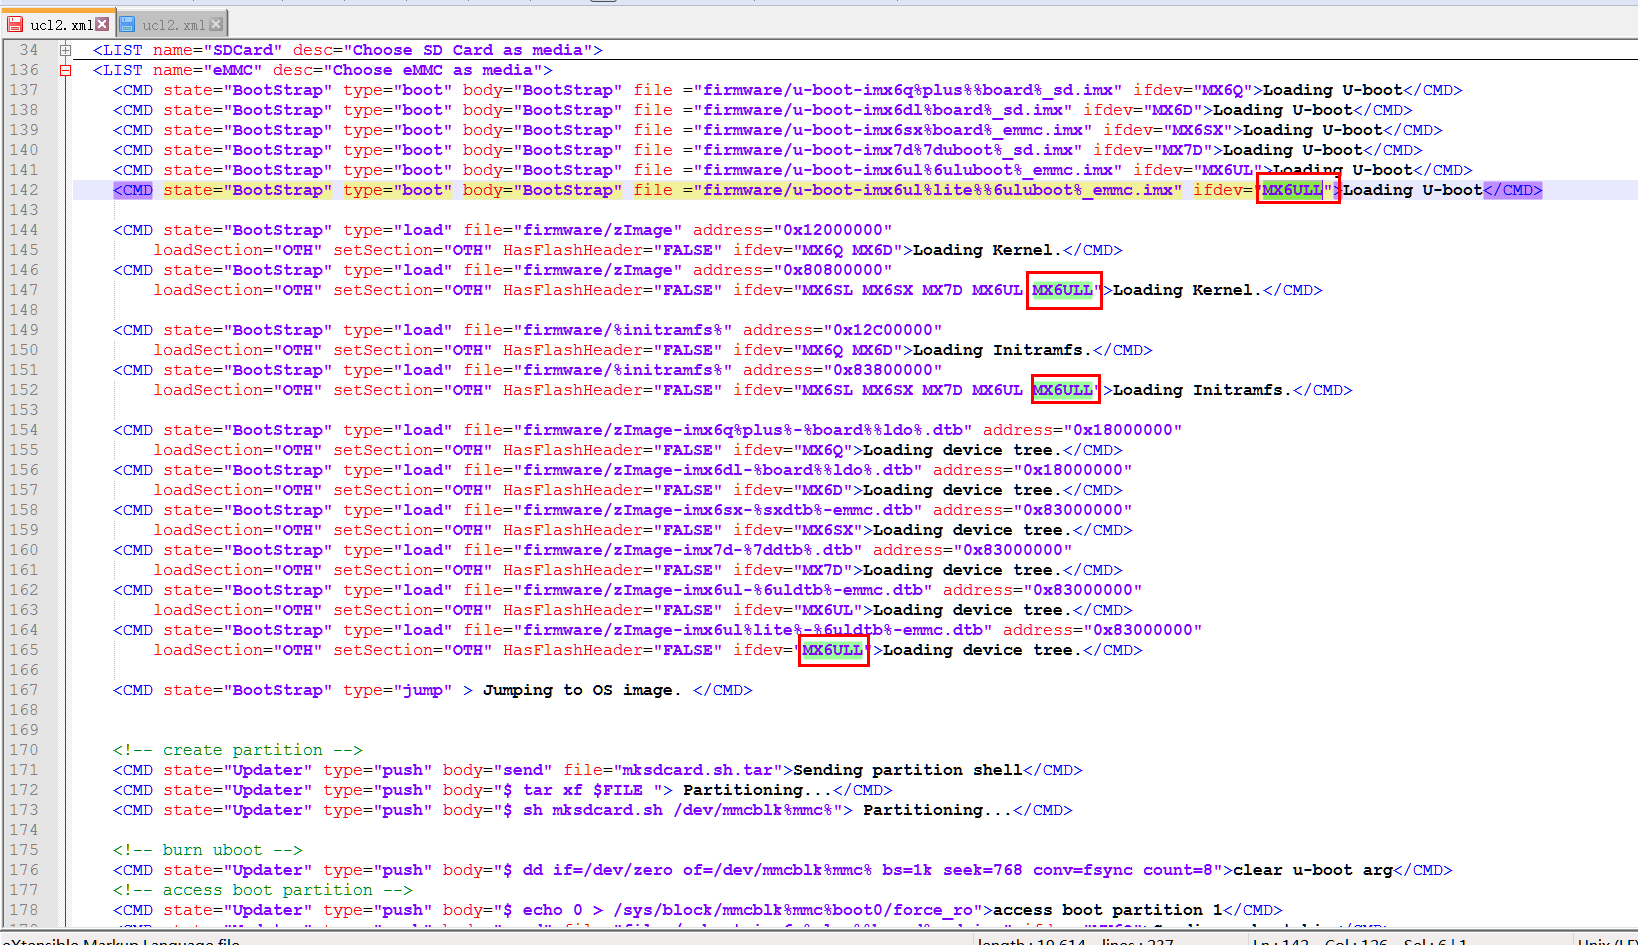Click ifdev value "MX7D" on line 140

click(1182, 150)
